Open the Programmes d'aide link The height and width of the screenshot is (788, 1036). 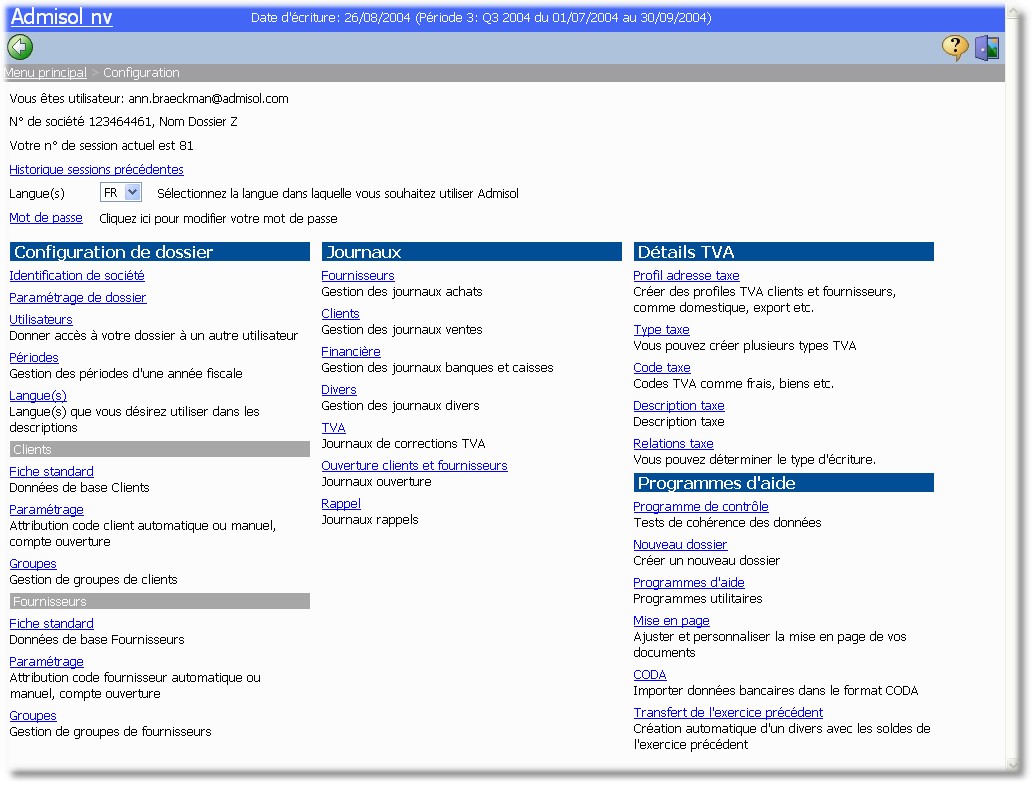(688, 583)
